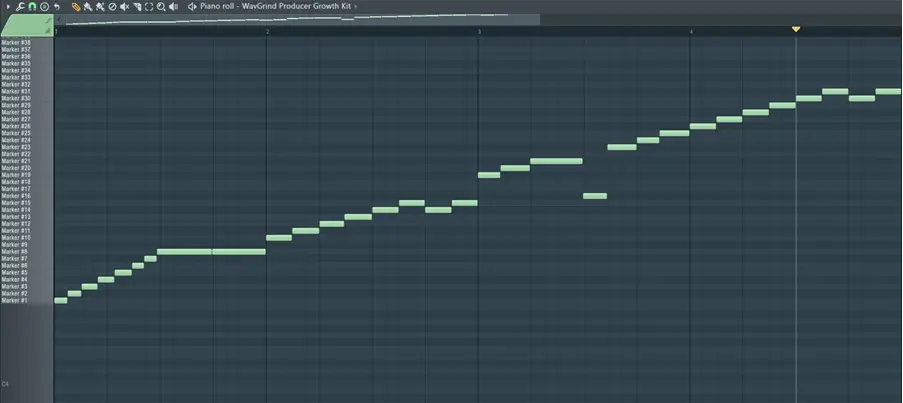Screen dimensions: 903x403
Task: Open the wrench Tools menu
Action: click(20, 6)
